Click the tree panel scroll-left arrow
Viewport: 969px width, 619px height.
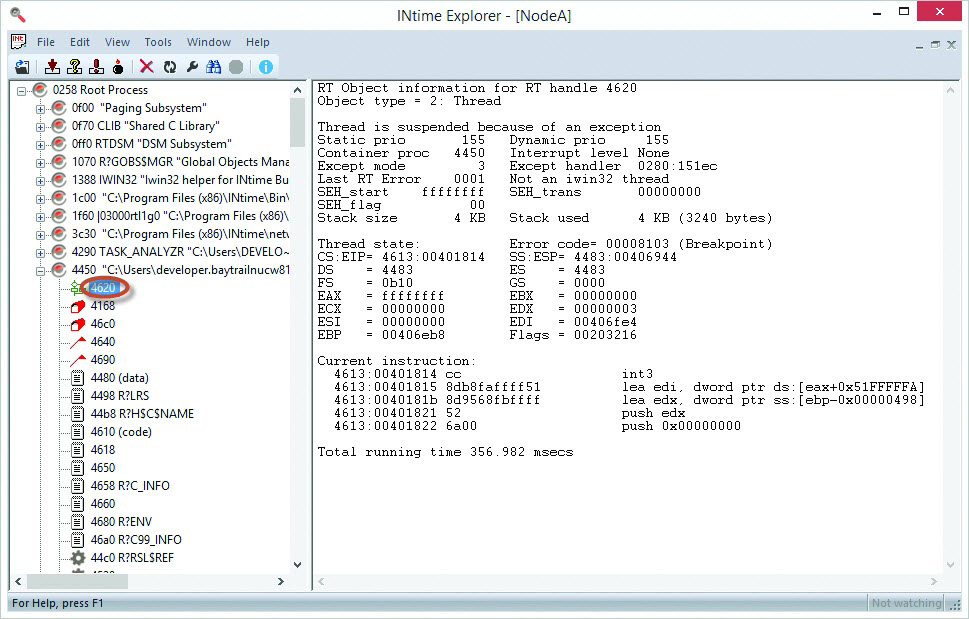[18, 581]
